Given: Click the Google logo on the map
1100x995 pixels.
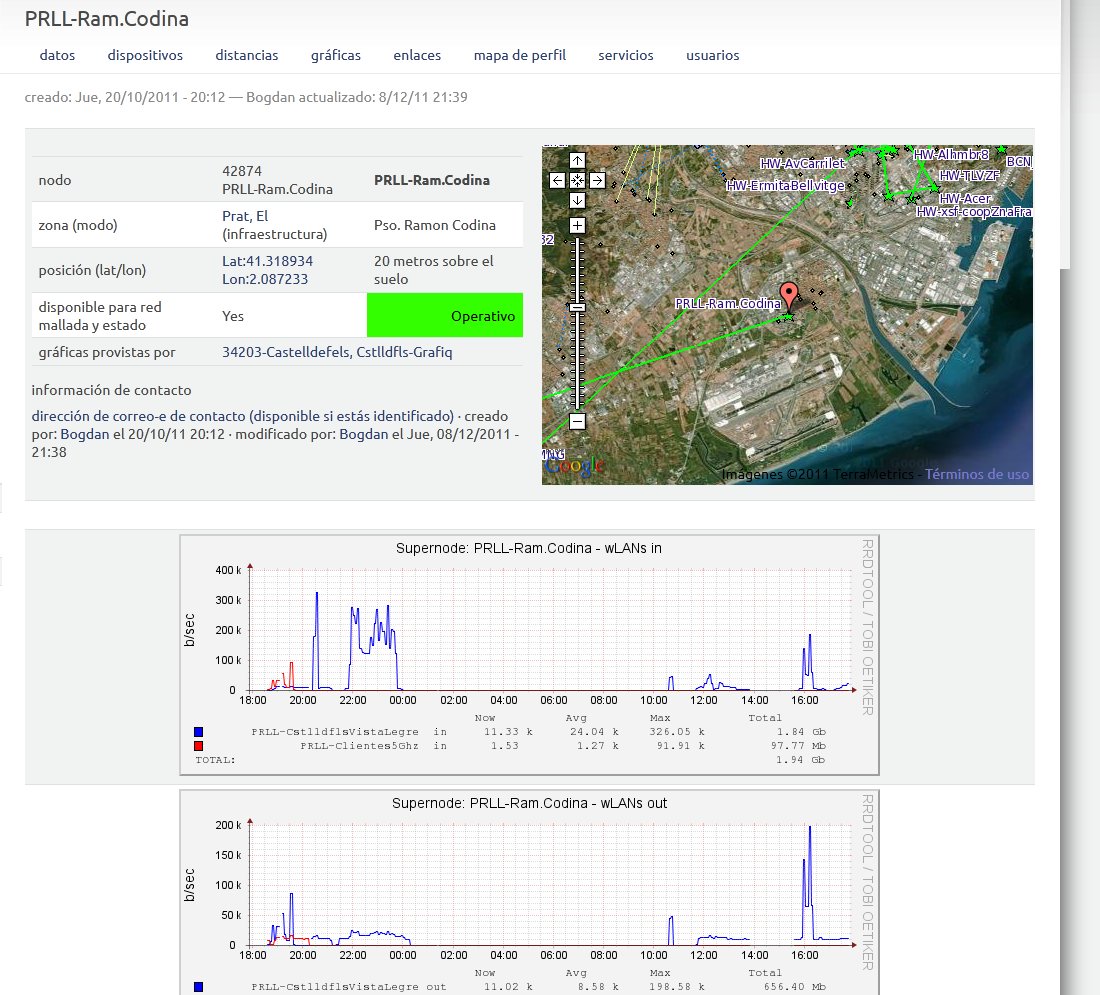Looking at the screenshot, I should pyautogui.click(x=574, y=466).
